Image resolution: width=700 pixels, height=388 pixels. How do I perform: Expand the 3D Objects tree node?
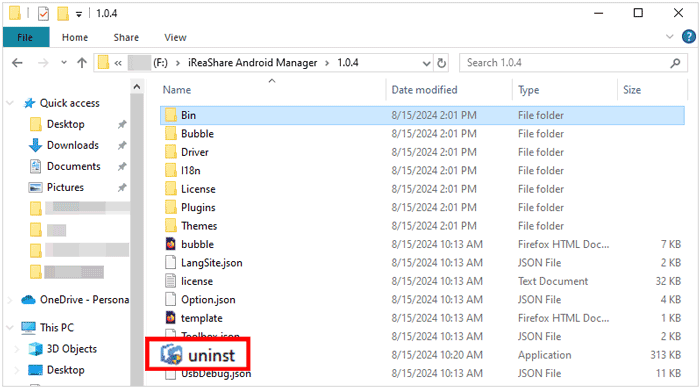[x=17, y=349]
